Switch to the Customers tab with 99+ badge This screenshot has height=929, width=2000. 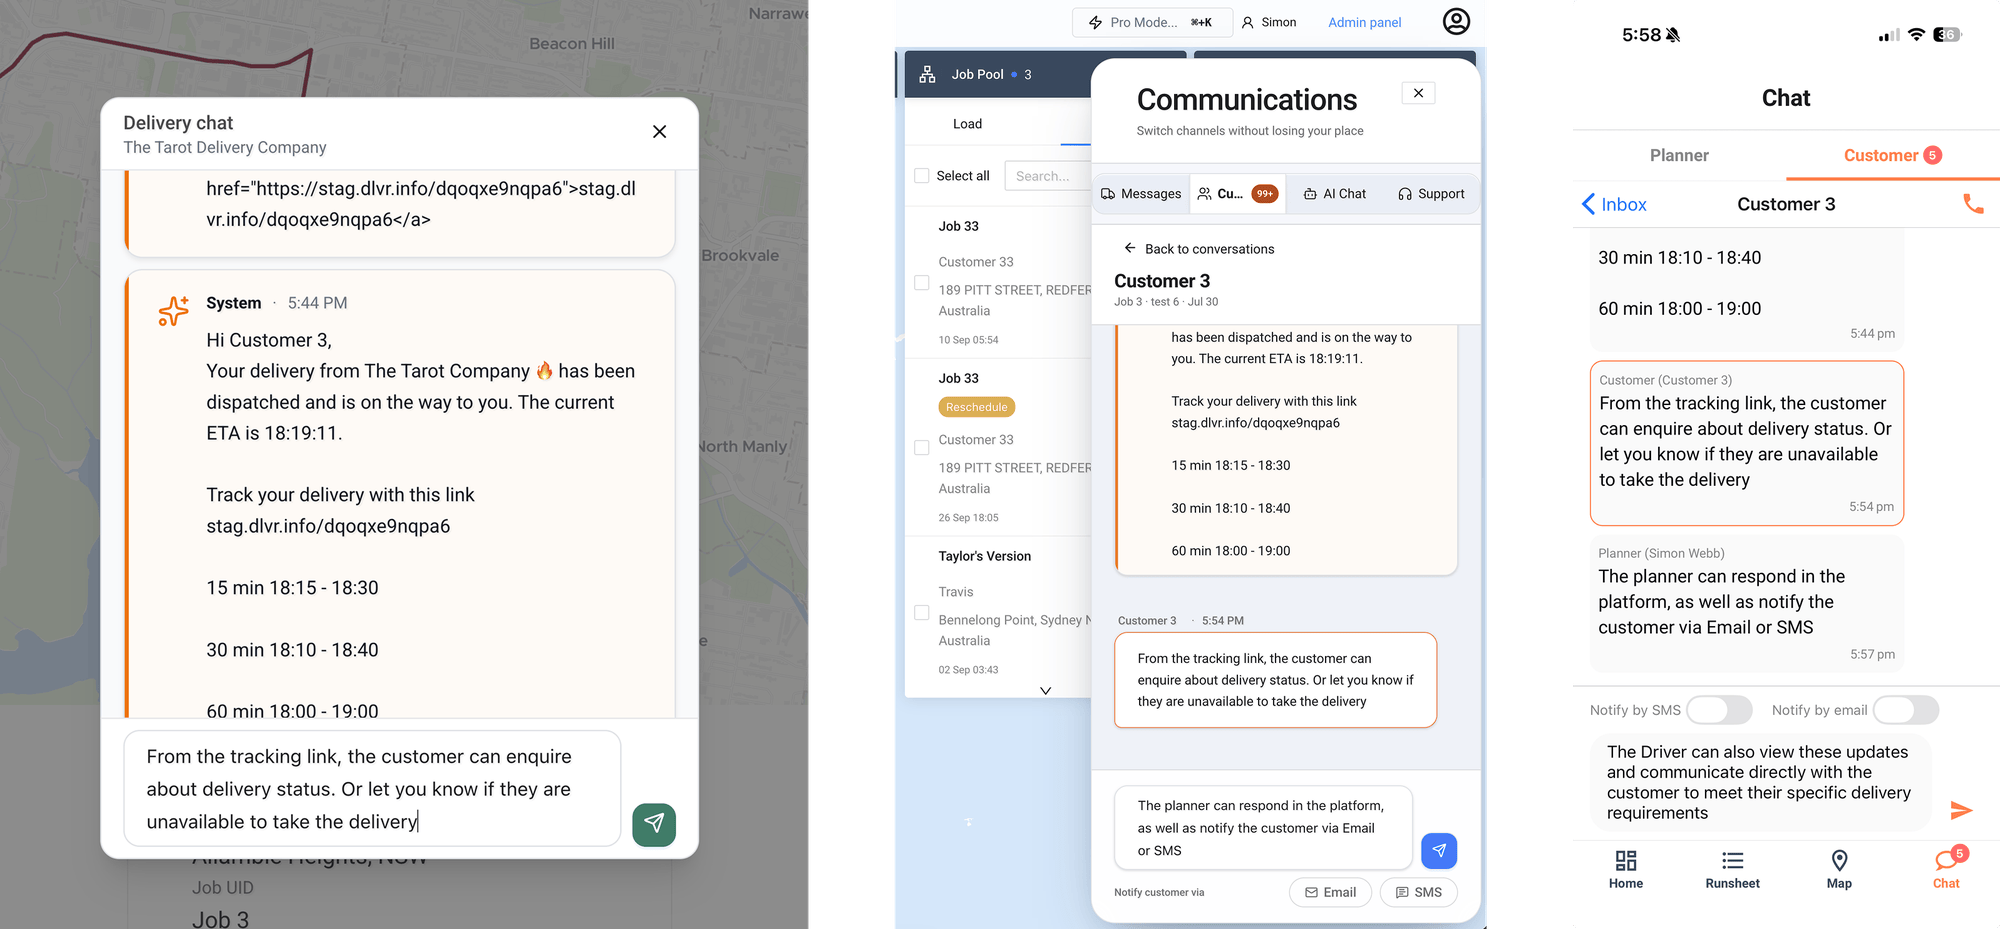[1238, 194]
